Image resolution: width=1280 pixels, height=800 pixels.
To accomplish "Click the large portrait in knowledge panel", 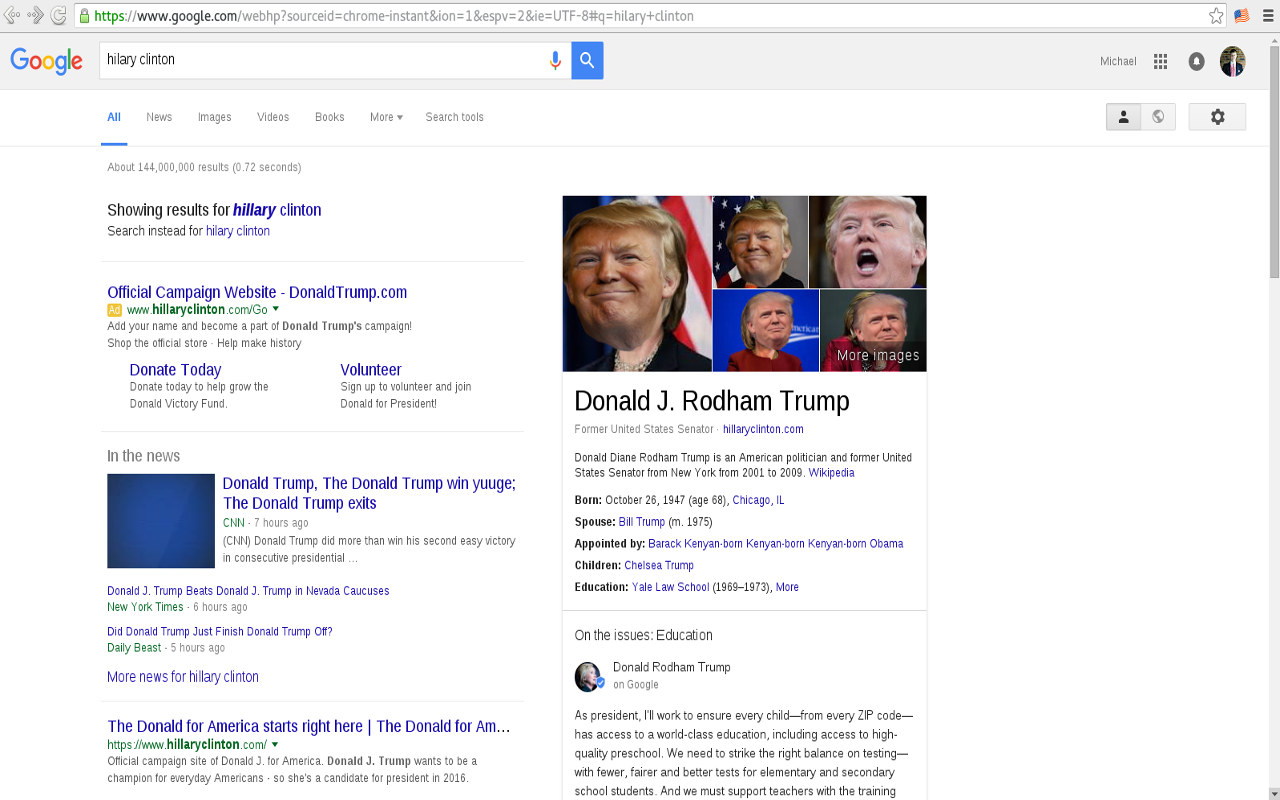I will pyautogui.click(x=637, y=283).
